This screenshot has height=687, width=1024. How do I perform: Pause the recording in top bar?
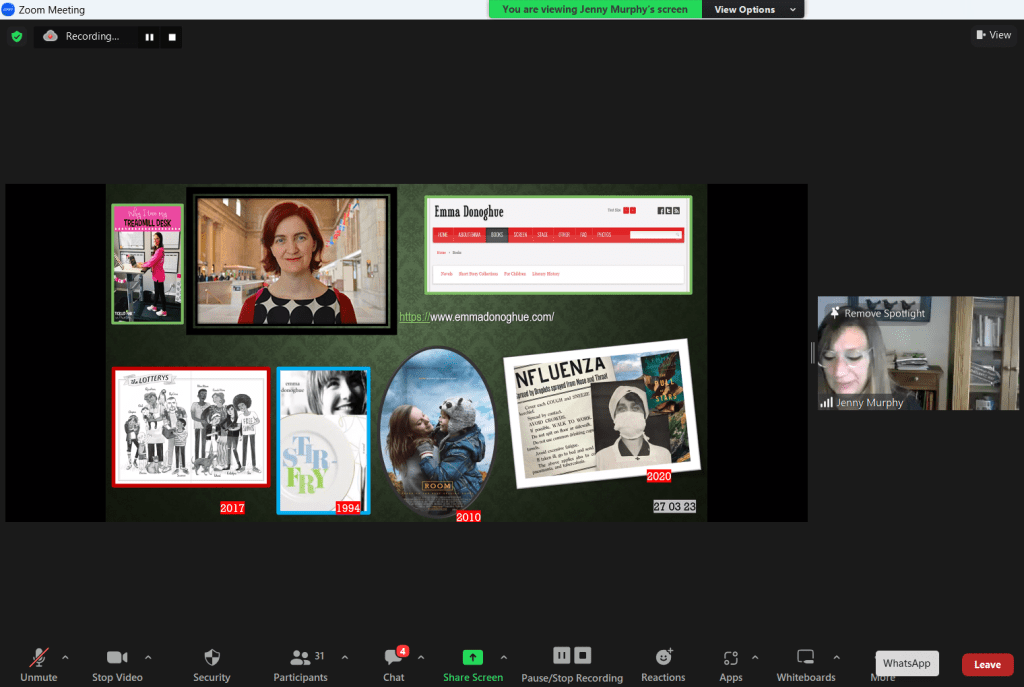click(x=149, y=37)
